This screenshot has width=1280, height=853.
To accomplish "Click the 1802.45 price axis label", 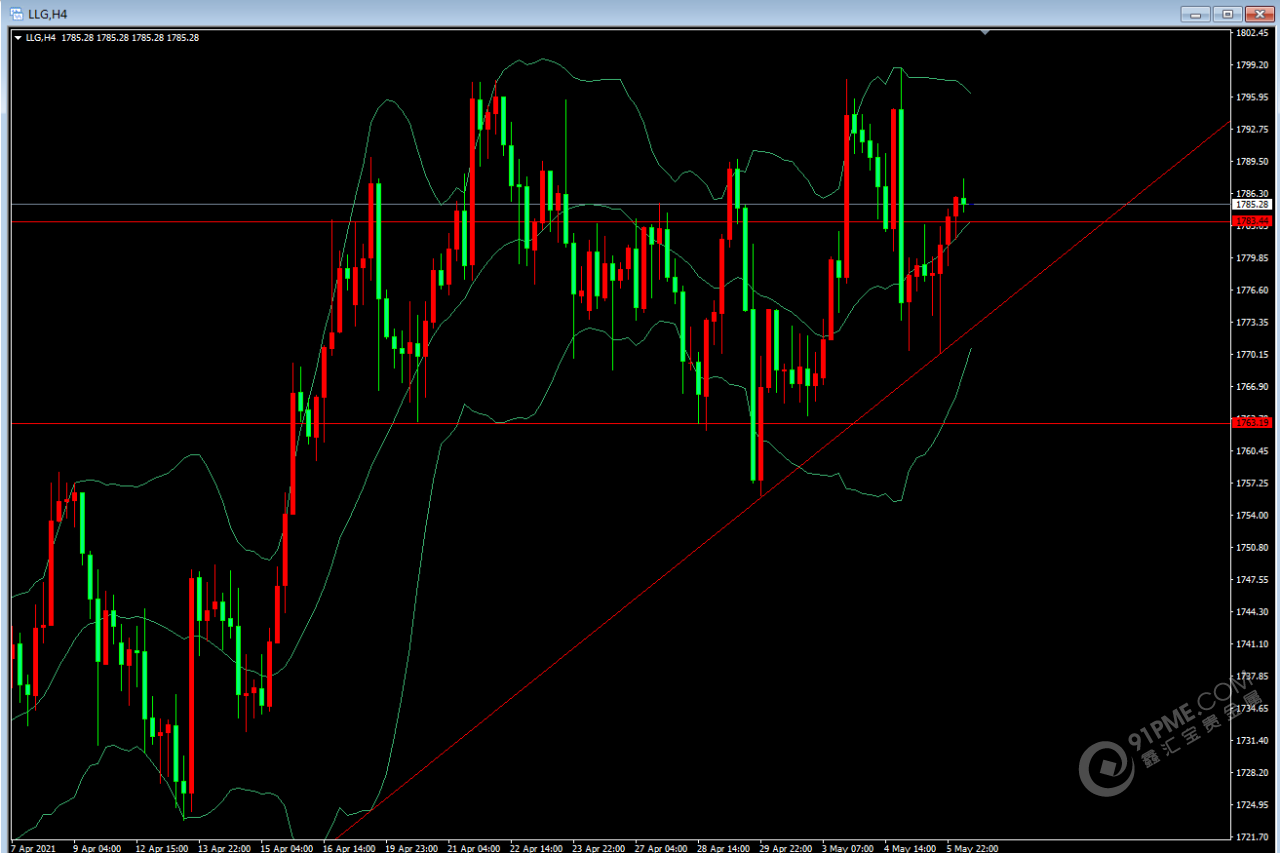I will point(1253,33).
